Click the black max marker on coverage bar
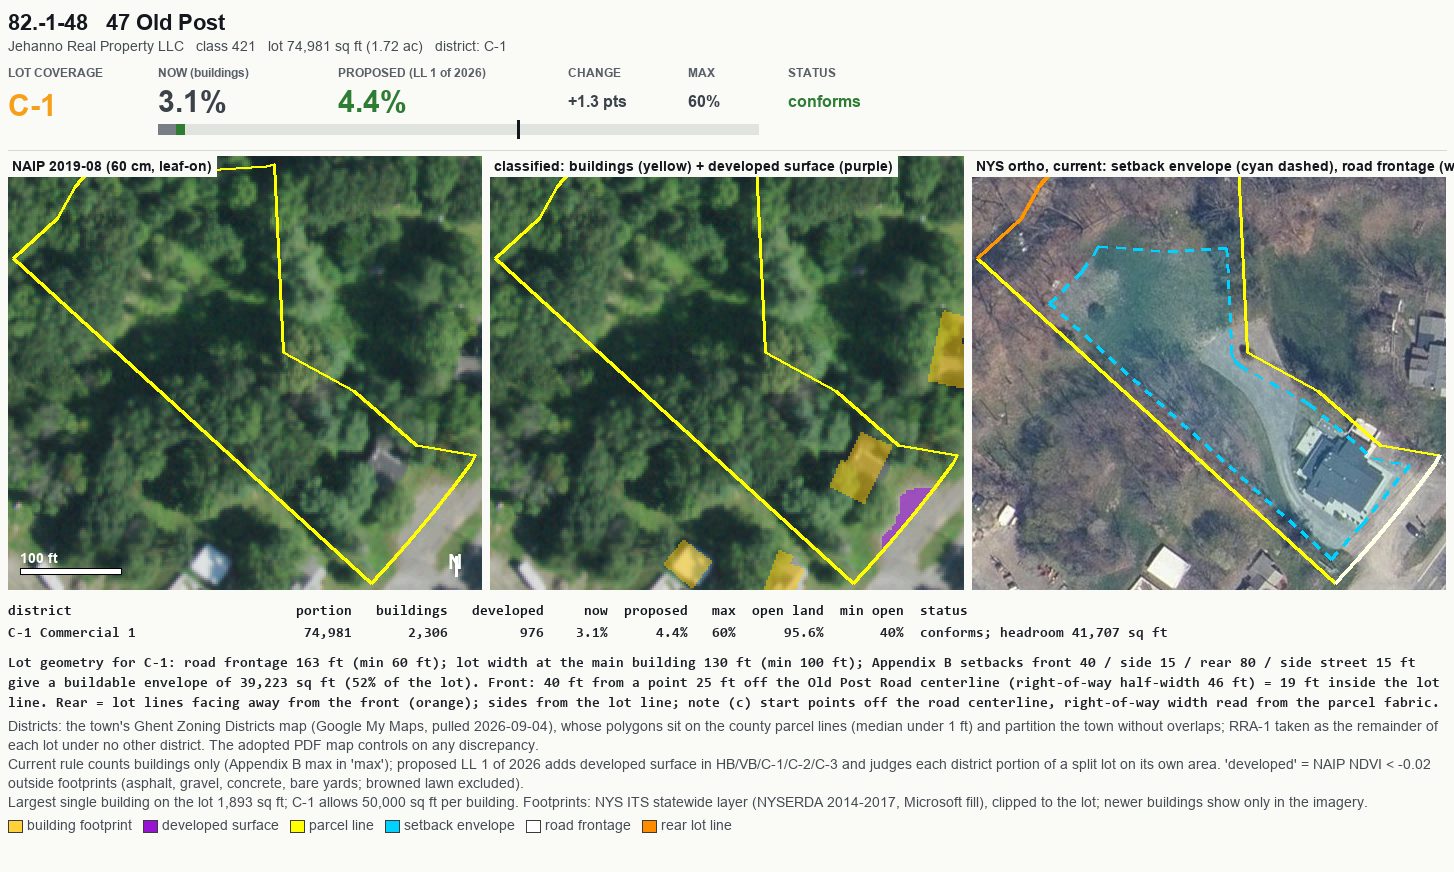The width and height of the screenshot is (1454, 872). (518, 129)
